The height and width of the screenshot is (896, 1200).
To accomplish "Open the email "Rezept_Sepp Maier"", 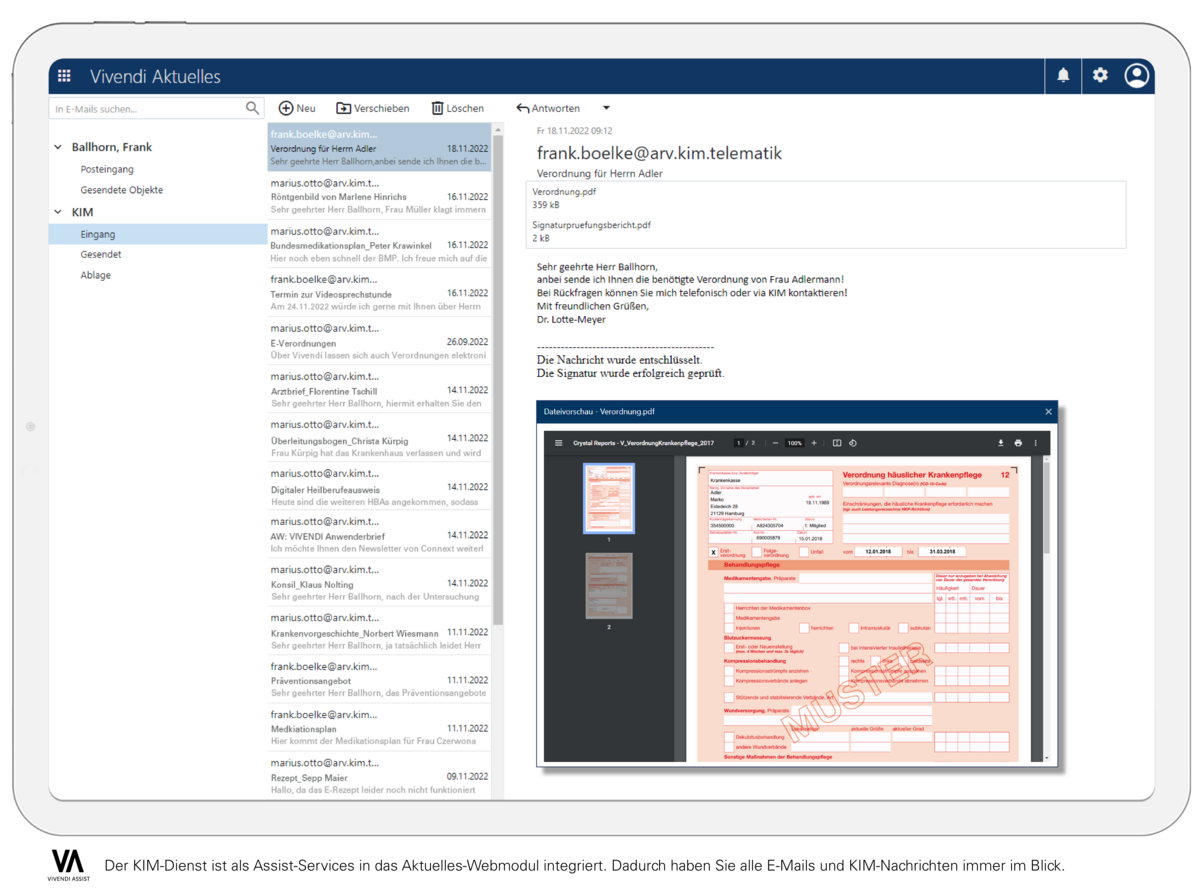I will 380,777.
